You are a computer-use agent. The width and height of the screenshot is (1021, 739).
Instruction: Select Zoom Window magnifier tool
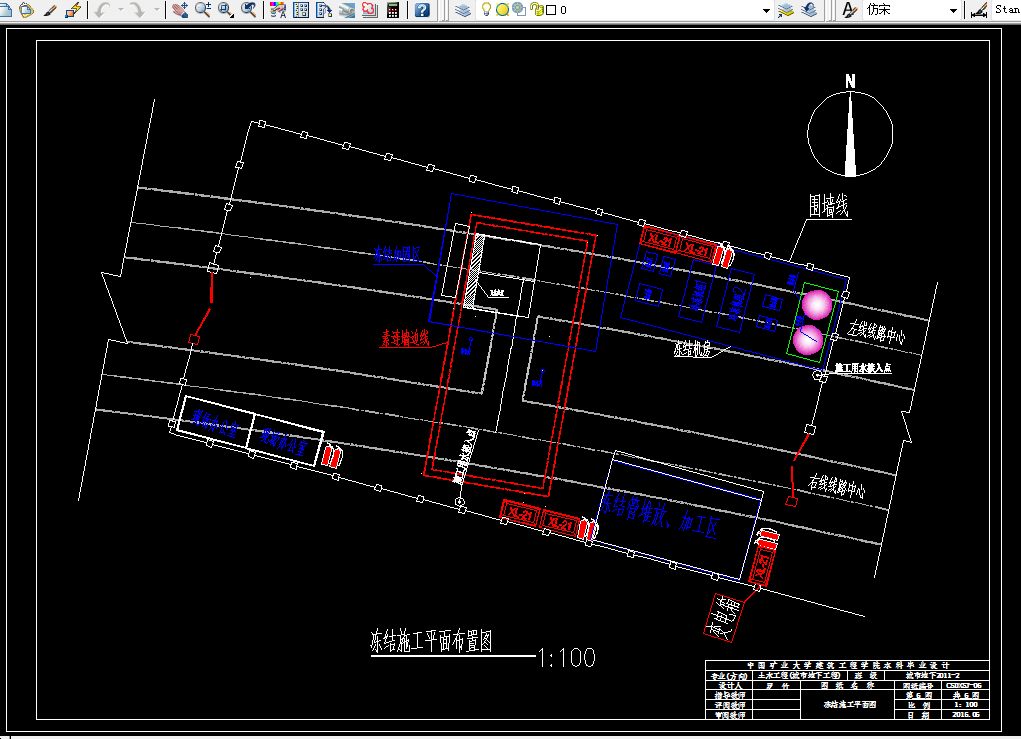pyautogui.click(x=225, y=10)
